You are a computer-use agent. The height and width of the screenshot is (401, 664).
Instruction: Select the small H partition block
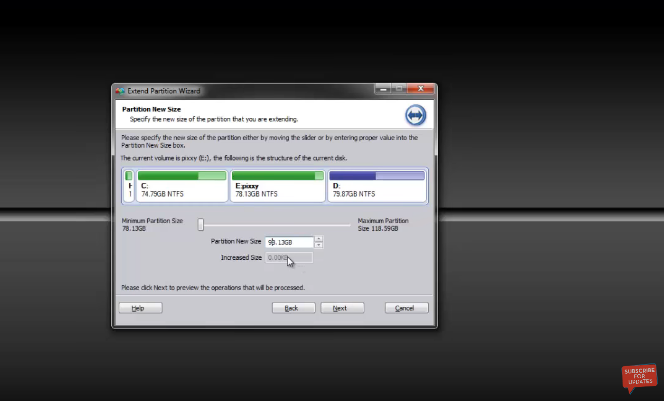click(128, 185)
